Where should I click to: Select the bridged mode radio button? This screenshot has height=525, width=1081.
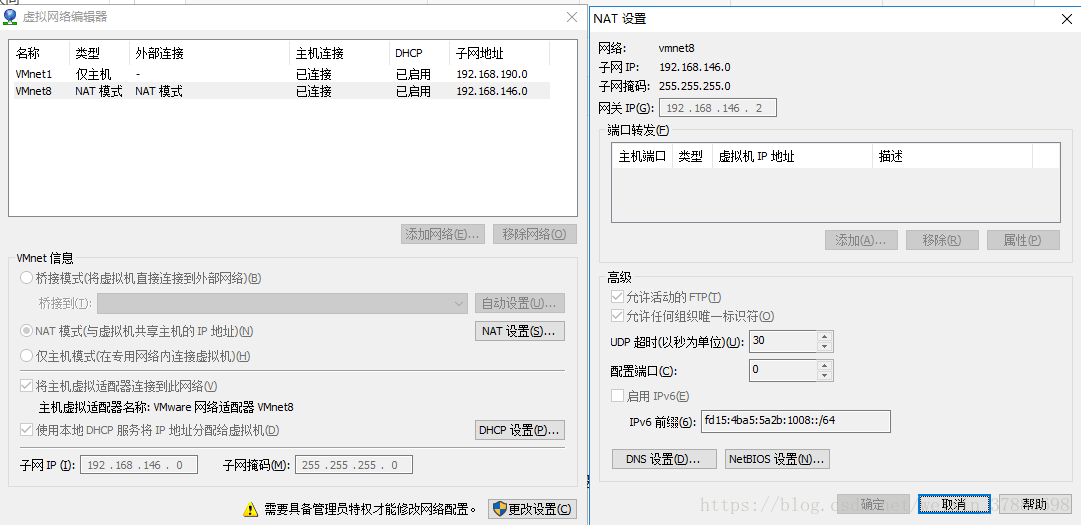pos(26,278)
